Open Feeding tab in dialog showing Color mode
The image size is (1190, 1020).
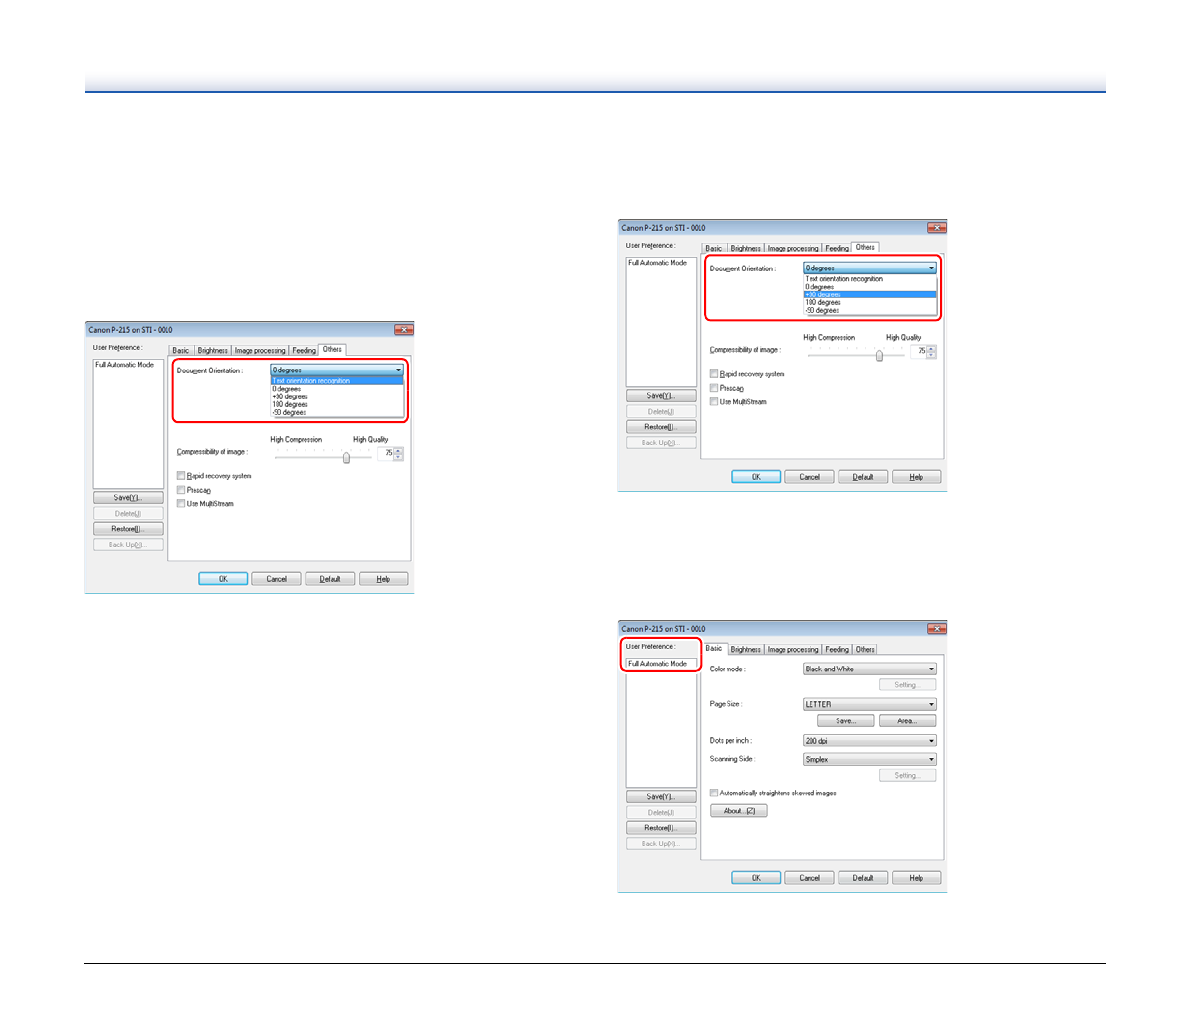pos(837,649)
